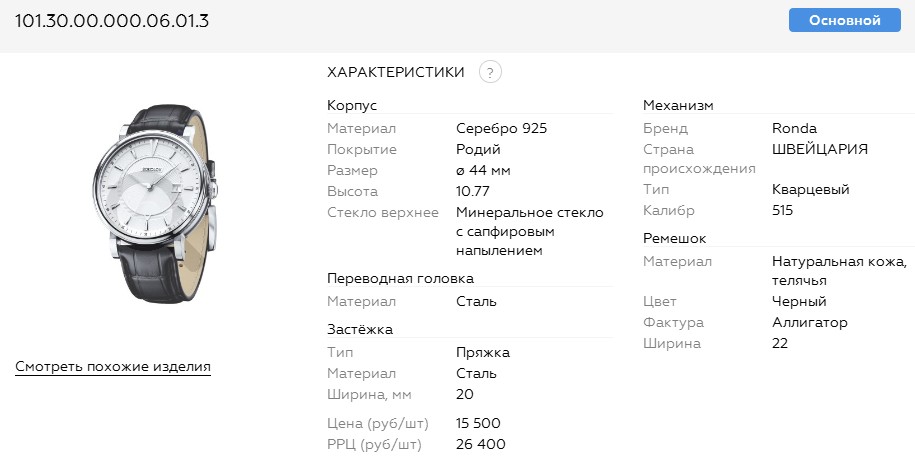Click the question mark help icon
Image resolution: width=915 pixels, height=466 pixels.
(x=490, y=72)
